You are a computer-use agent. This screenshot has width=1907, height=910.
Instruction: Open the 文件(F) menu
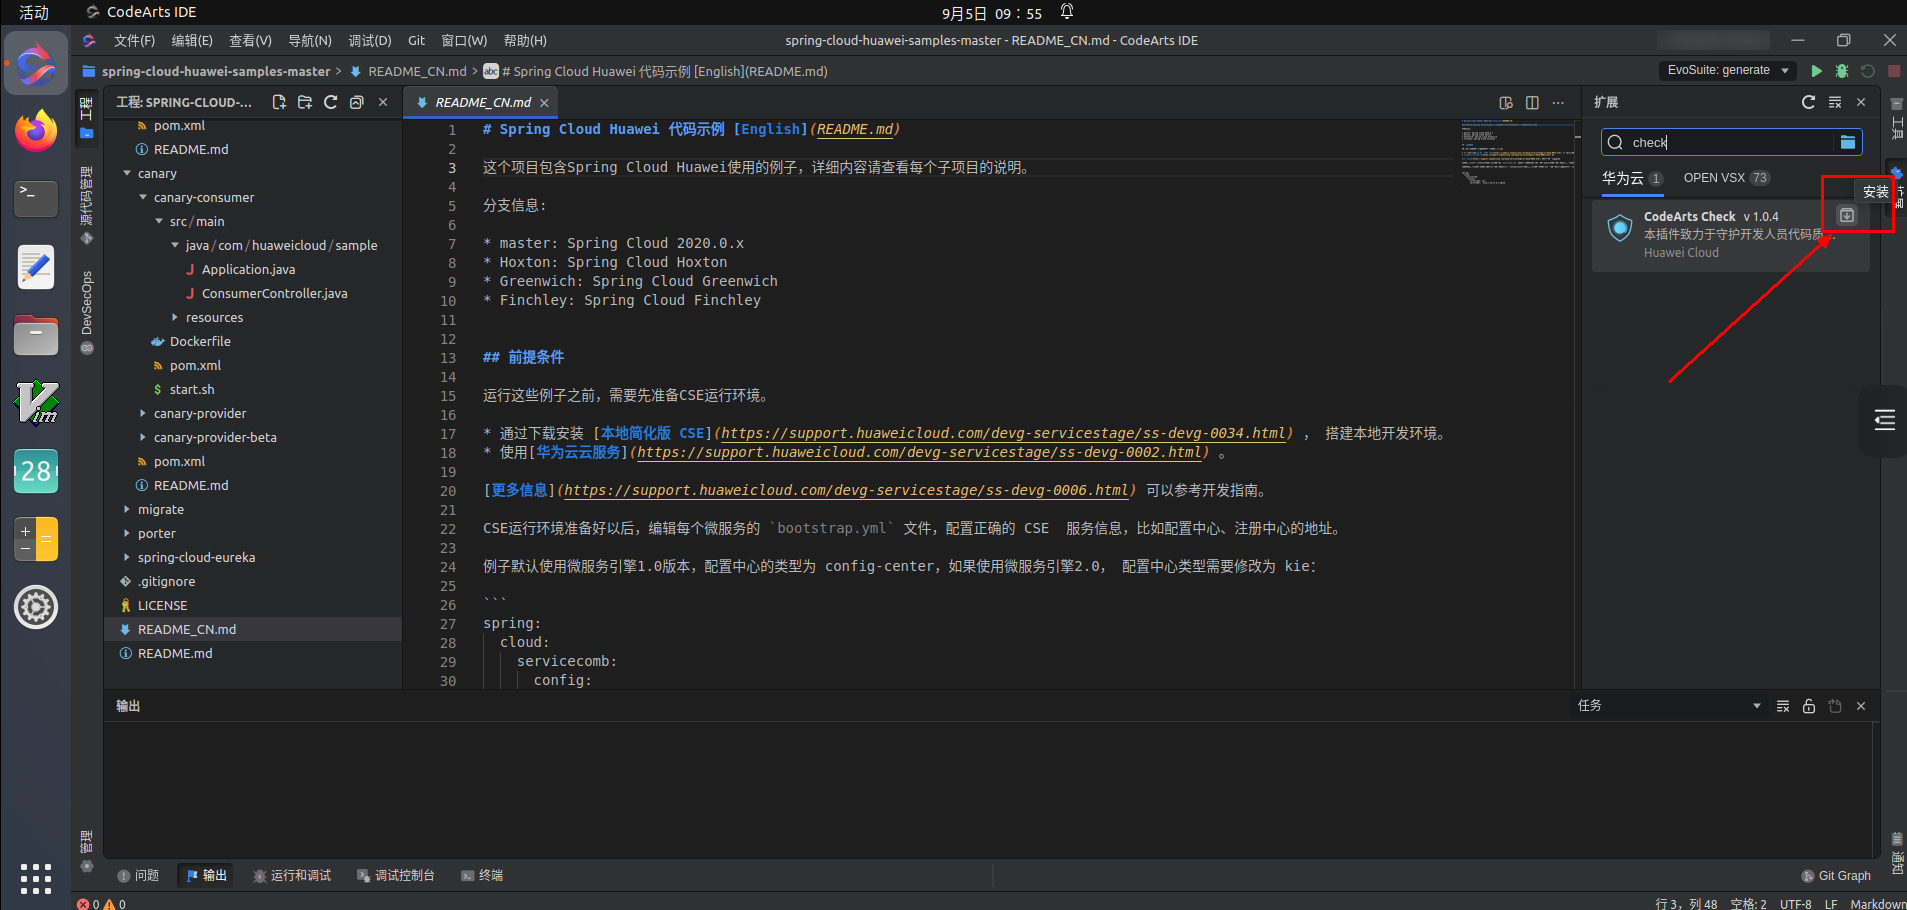point(134,40)
